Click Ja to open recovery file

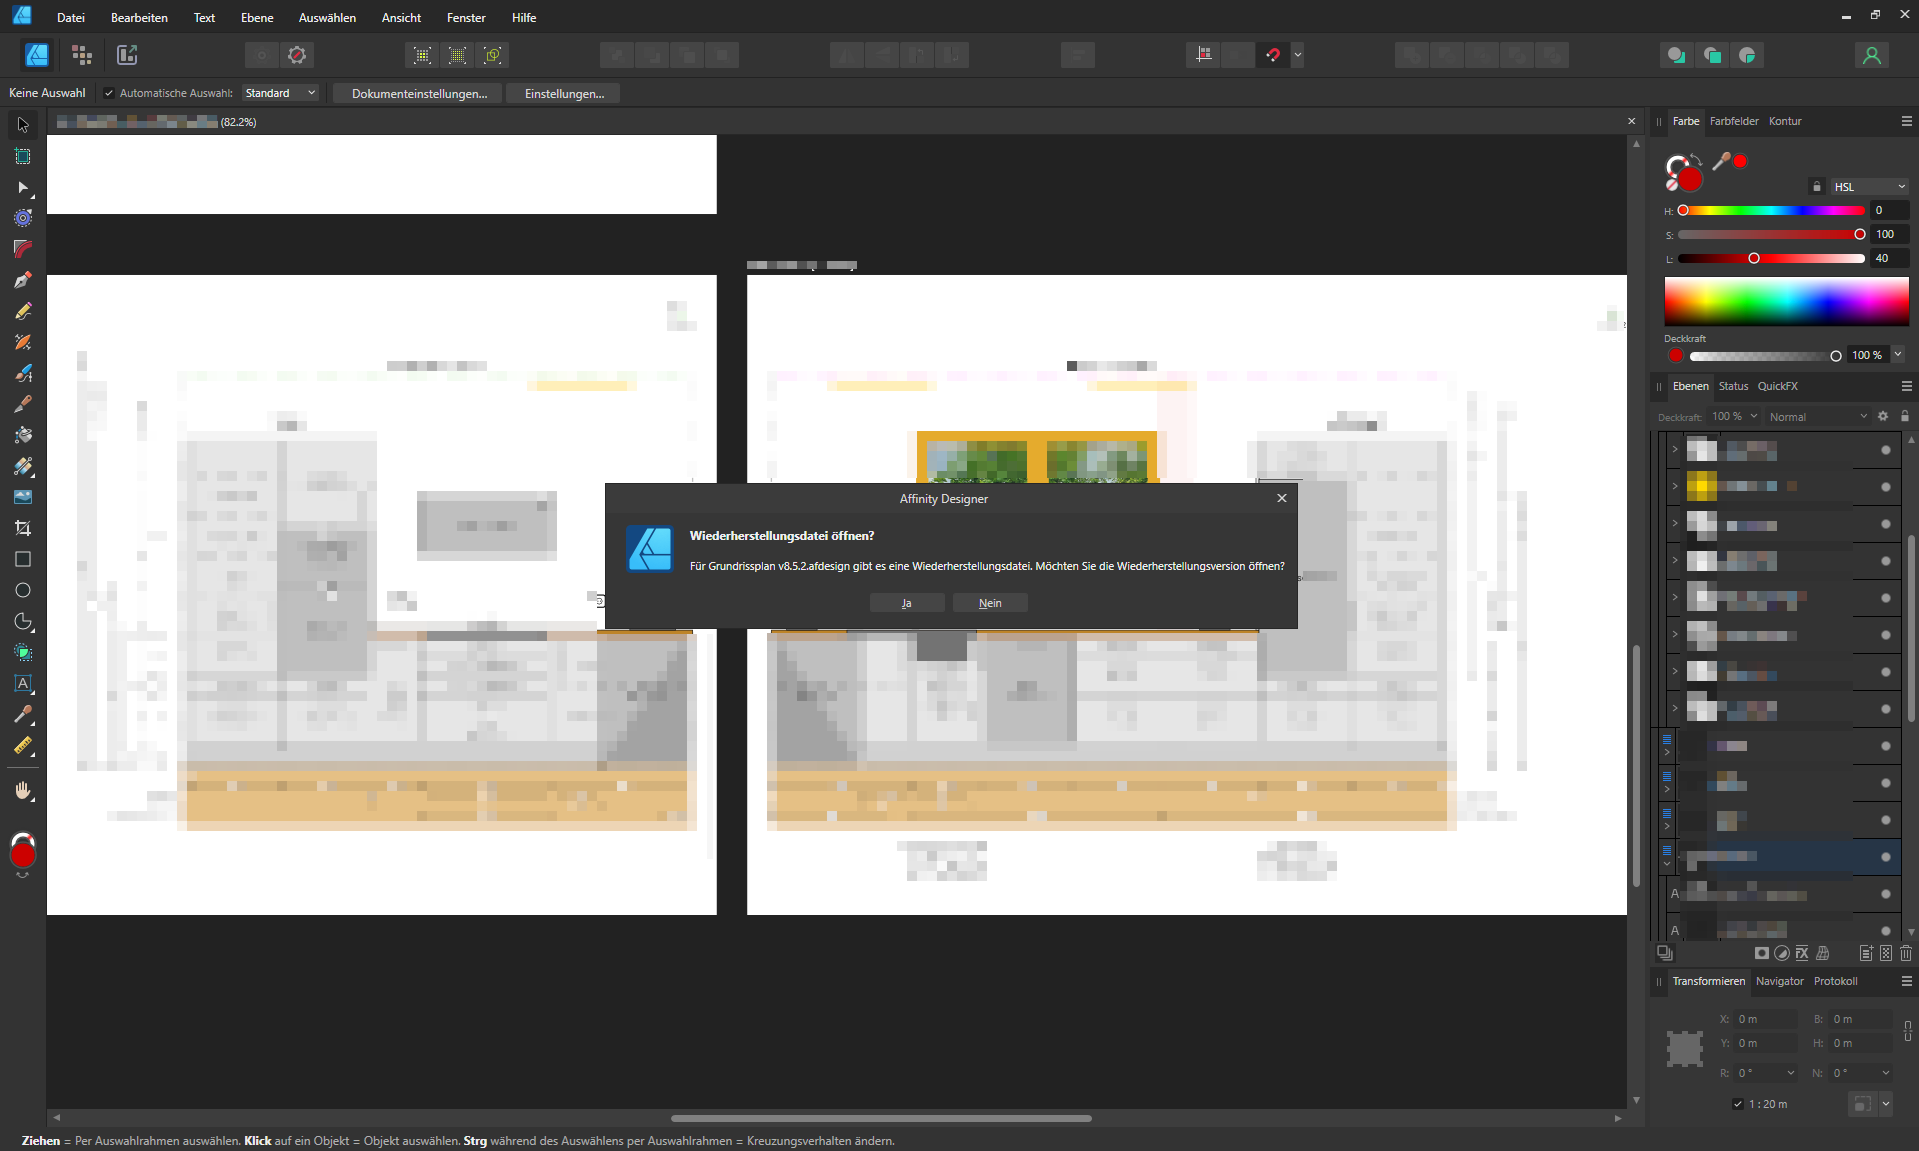[906, 603]
